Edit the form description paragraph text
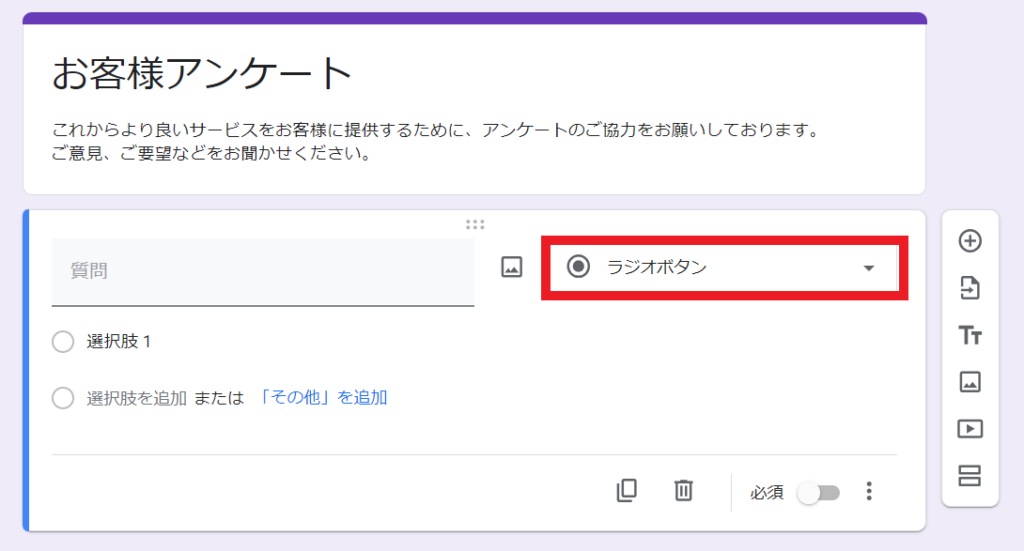The width and height of the screenshot is (1024, 551). pyautogui.click(x=436, y=142)
